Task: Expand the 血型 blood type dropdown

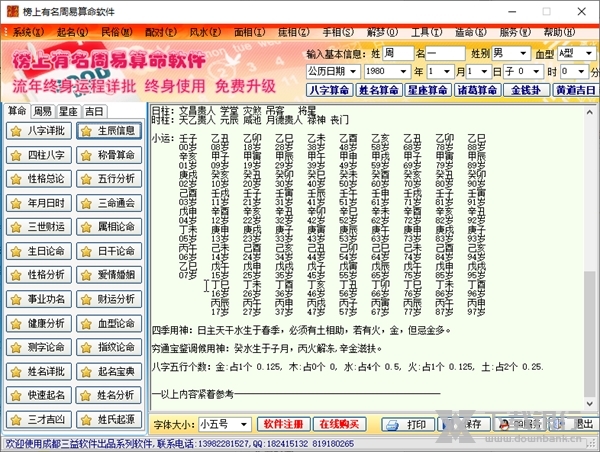Action: click(x=589, y=53)
